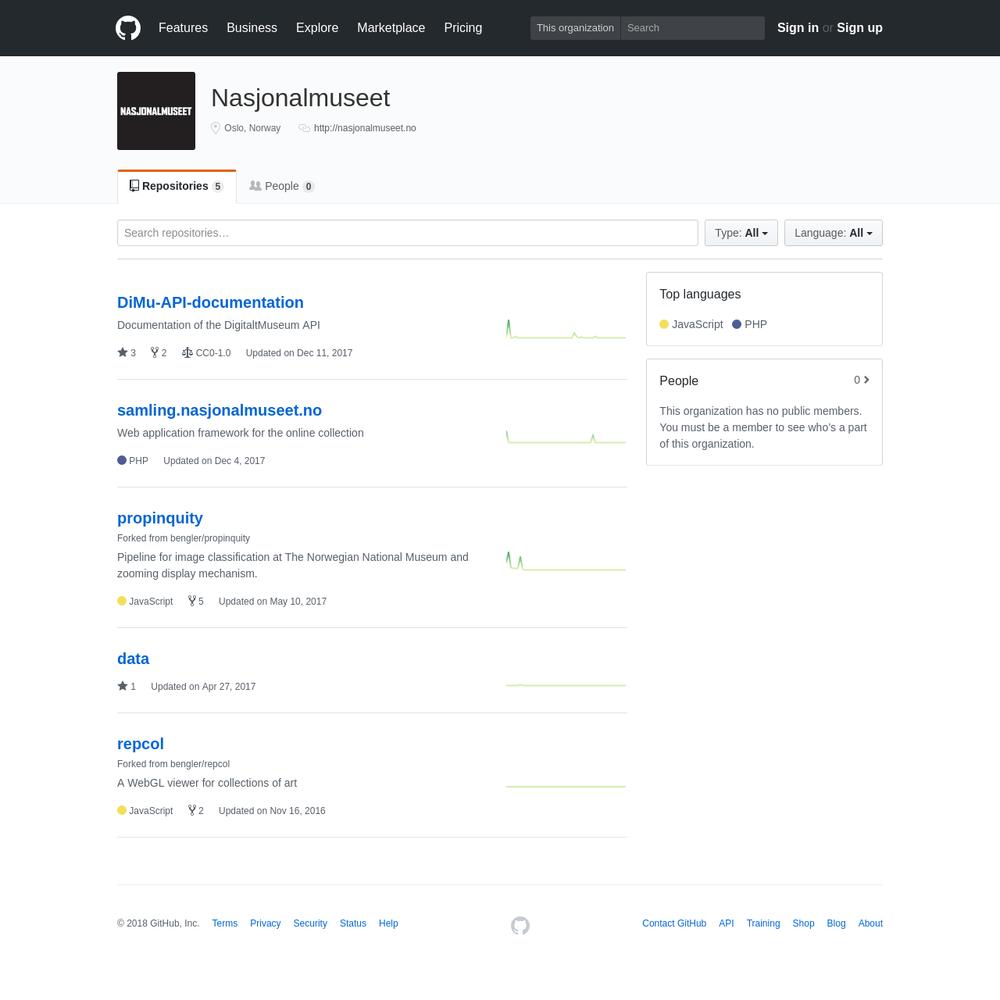Open the Type: All dropdown
This screenshot has height=1000, width=1000.
[741, 233]
